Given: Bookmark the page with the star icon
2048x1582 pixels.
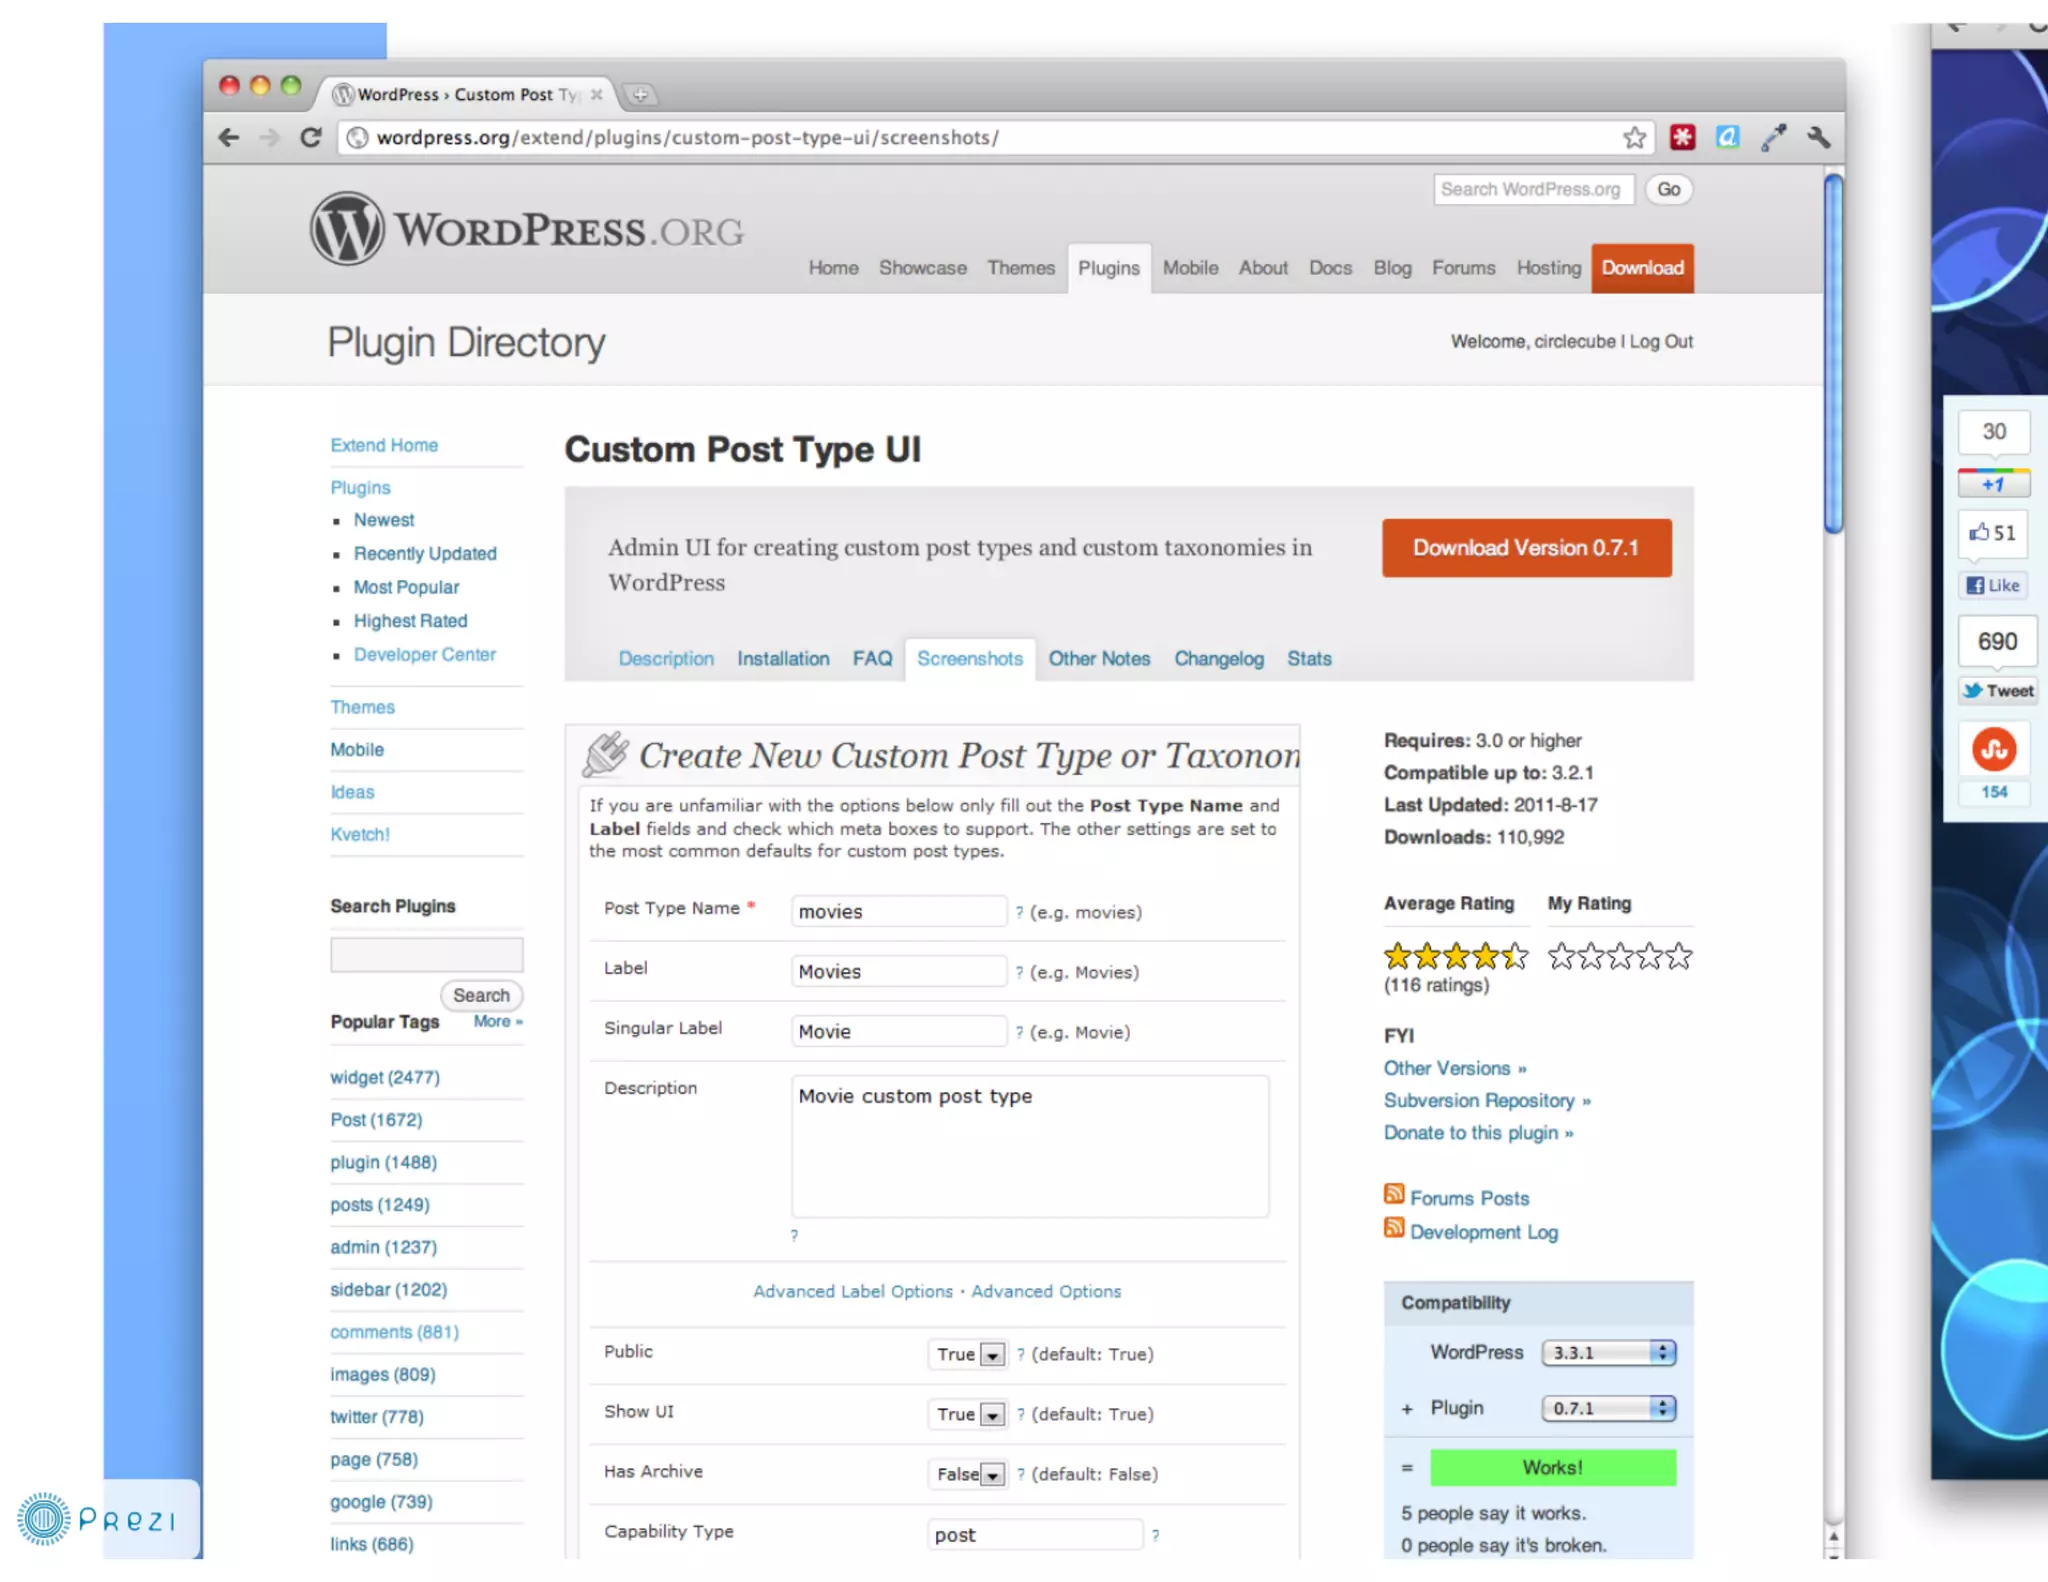Looking at the screenshot, I should point(1634,137).
